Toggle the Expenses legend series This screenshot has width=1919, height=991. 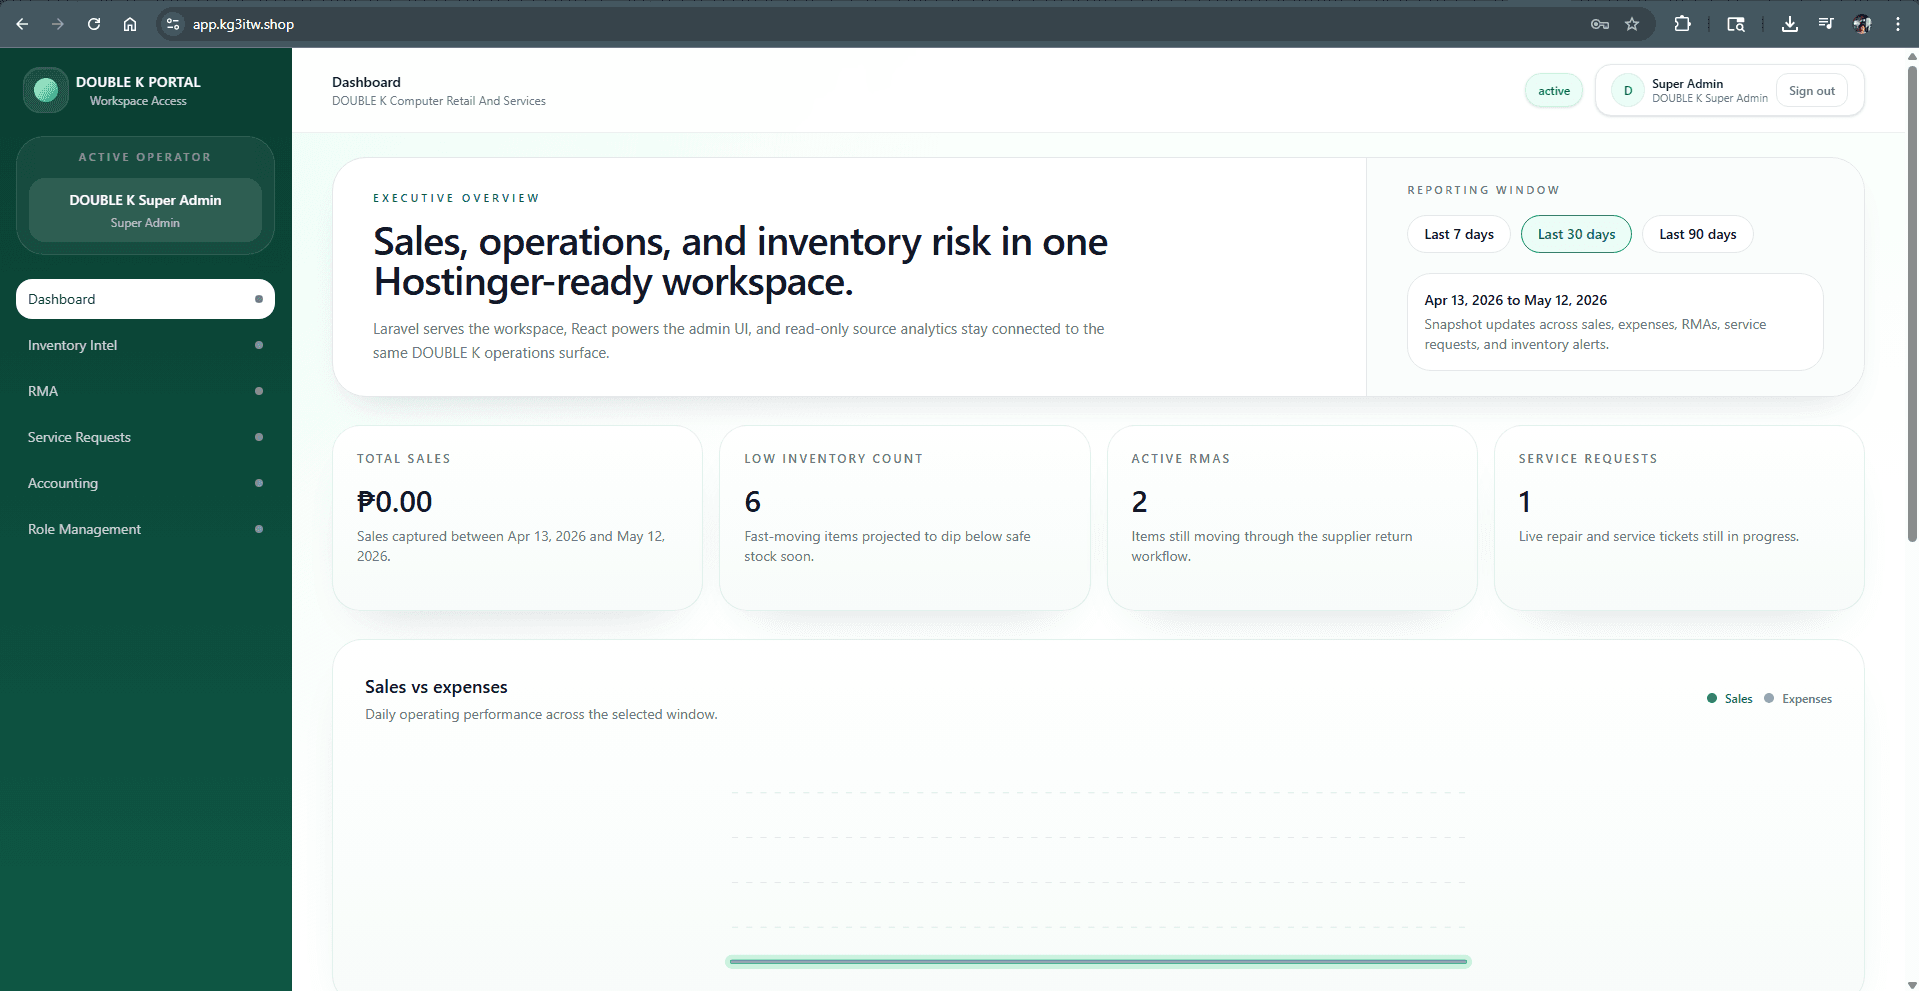[1798, 699]
